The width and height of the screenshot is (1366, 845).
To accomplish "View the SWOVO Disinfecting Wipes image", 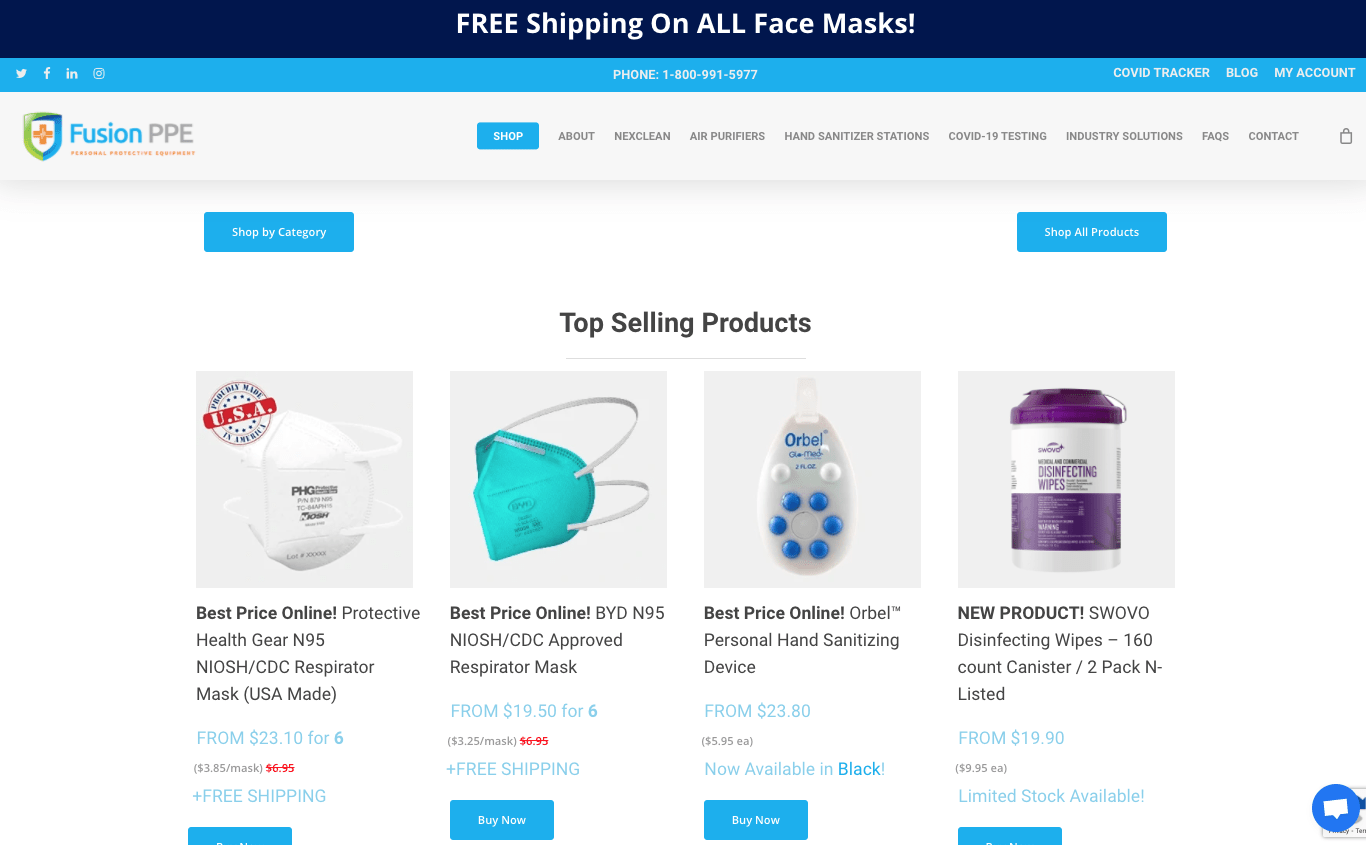I will 1066,479.
